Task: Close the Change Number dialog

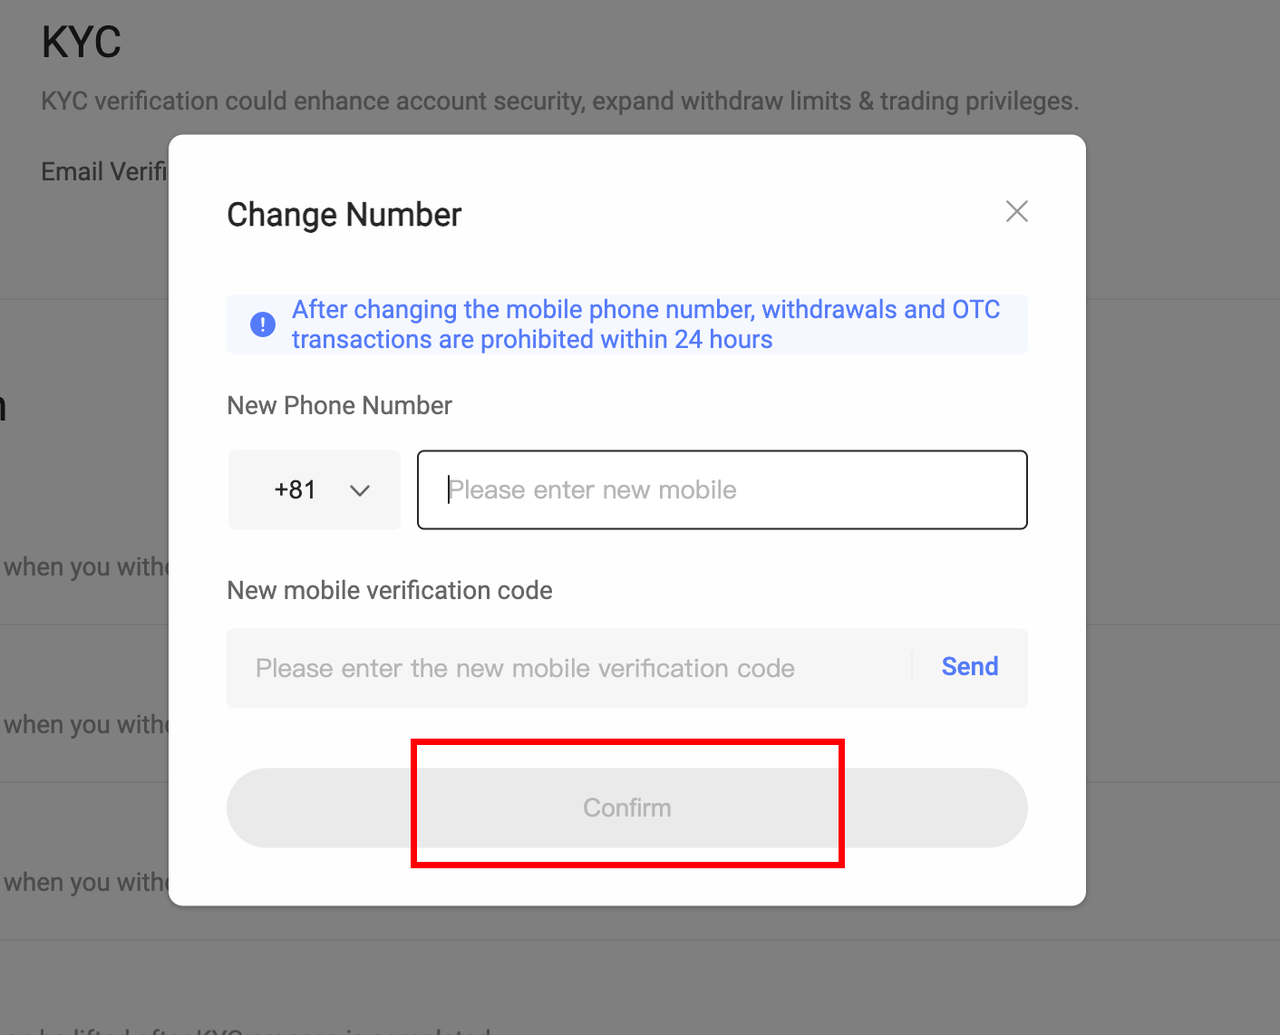Action: [x=1016, y=211]
